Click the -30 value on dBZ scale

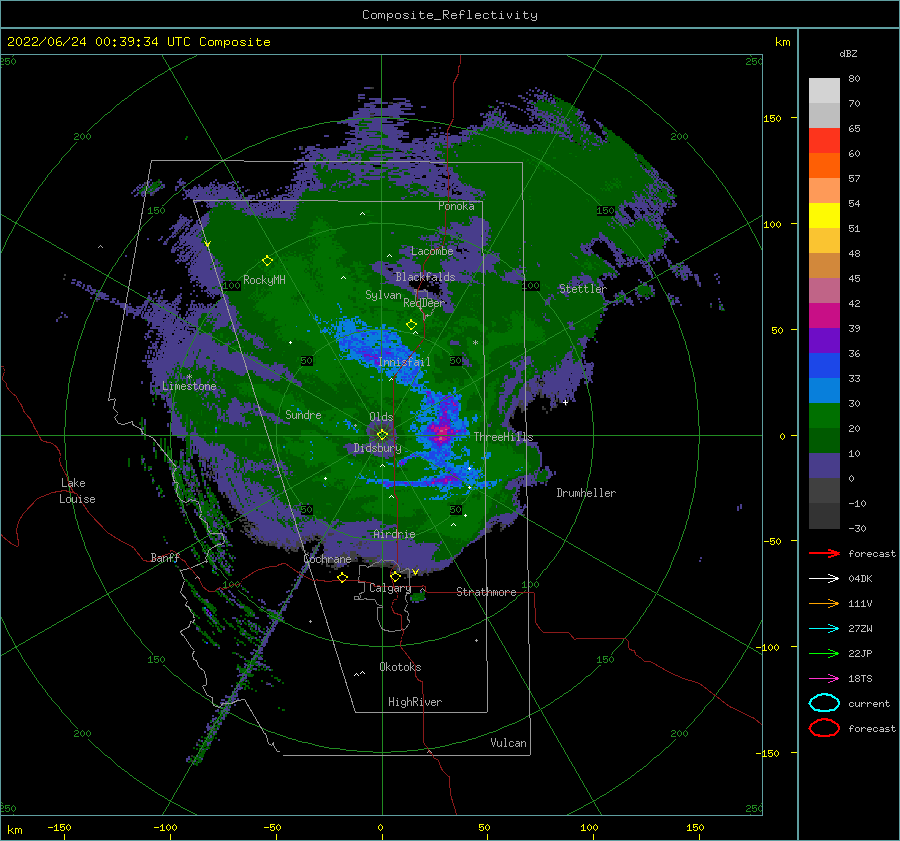click(x=857, y=528)
